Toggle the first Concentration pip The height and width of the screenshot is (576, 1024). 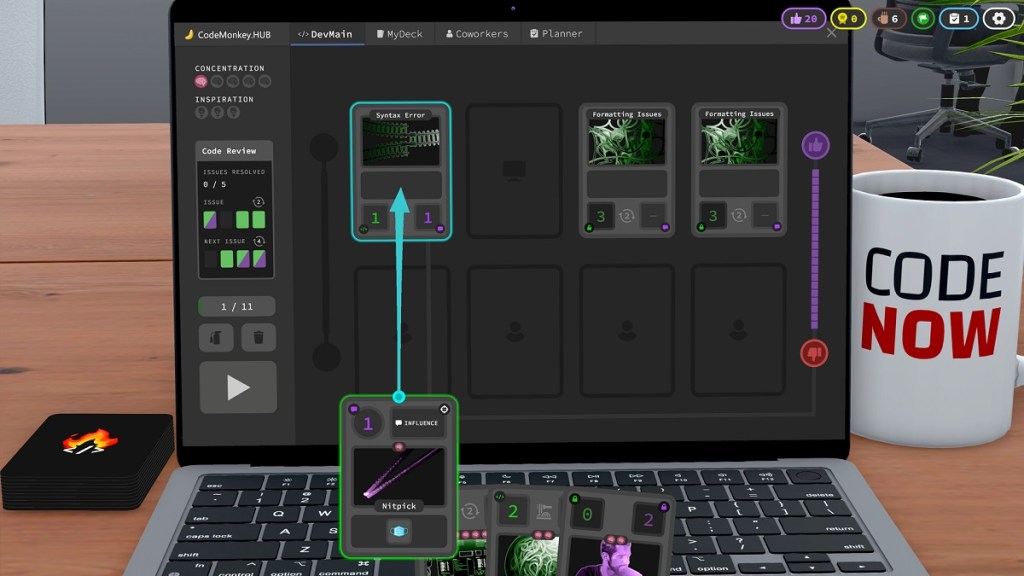(202, 82)
